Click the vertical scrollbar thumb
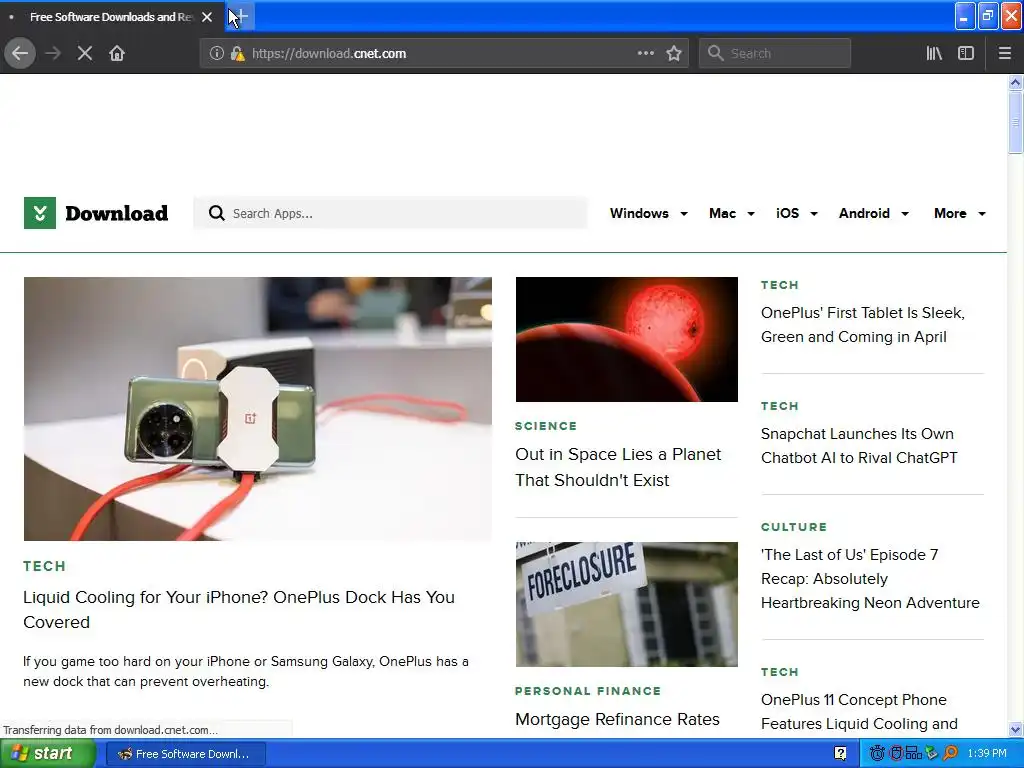This screenshot has height=768, width=1024. click(x=1015, y=123)
